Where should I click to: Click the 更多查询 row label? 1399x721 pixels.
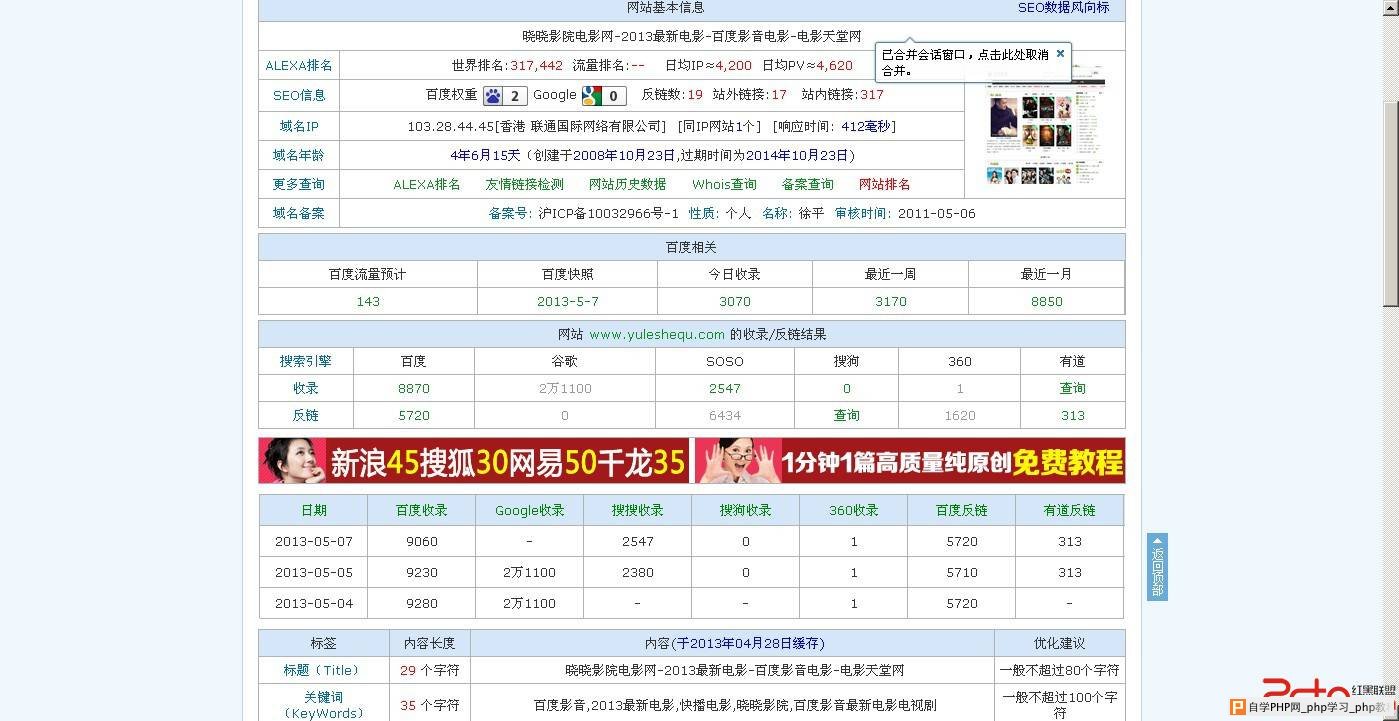click(298, 184)
